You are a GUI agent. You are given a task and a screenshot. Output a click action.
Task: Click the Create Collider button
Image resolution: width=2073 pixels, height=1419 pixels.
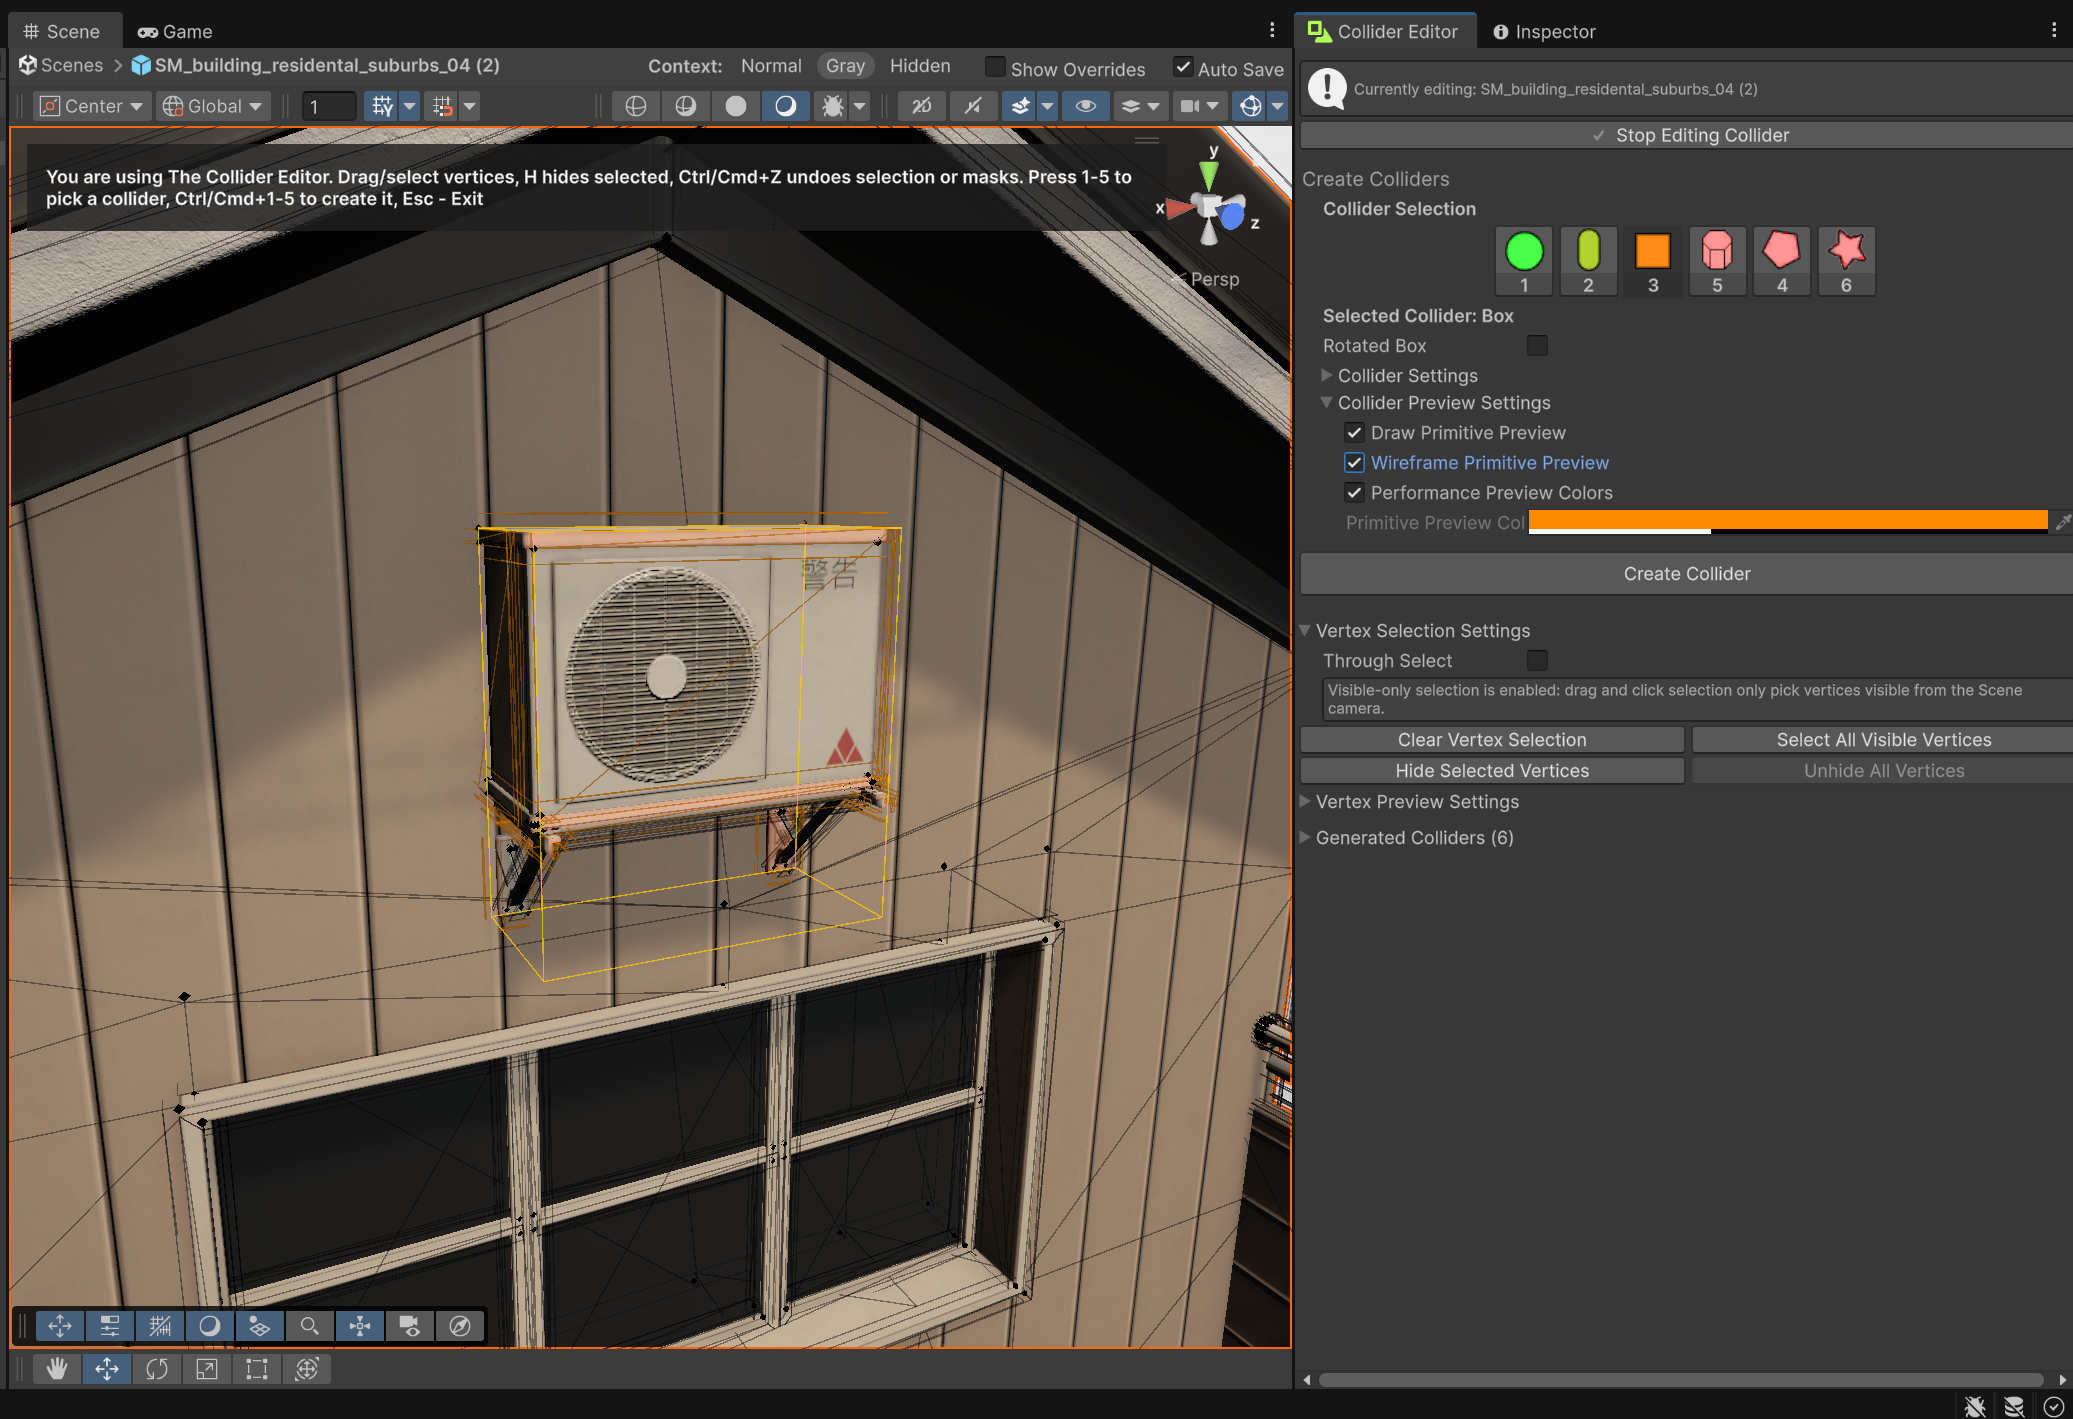pyautogui.click(x=1687, y=574)
